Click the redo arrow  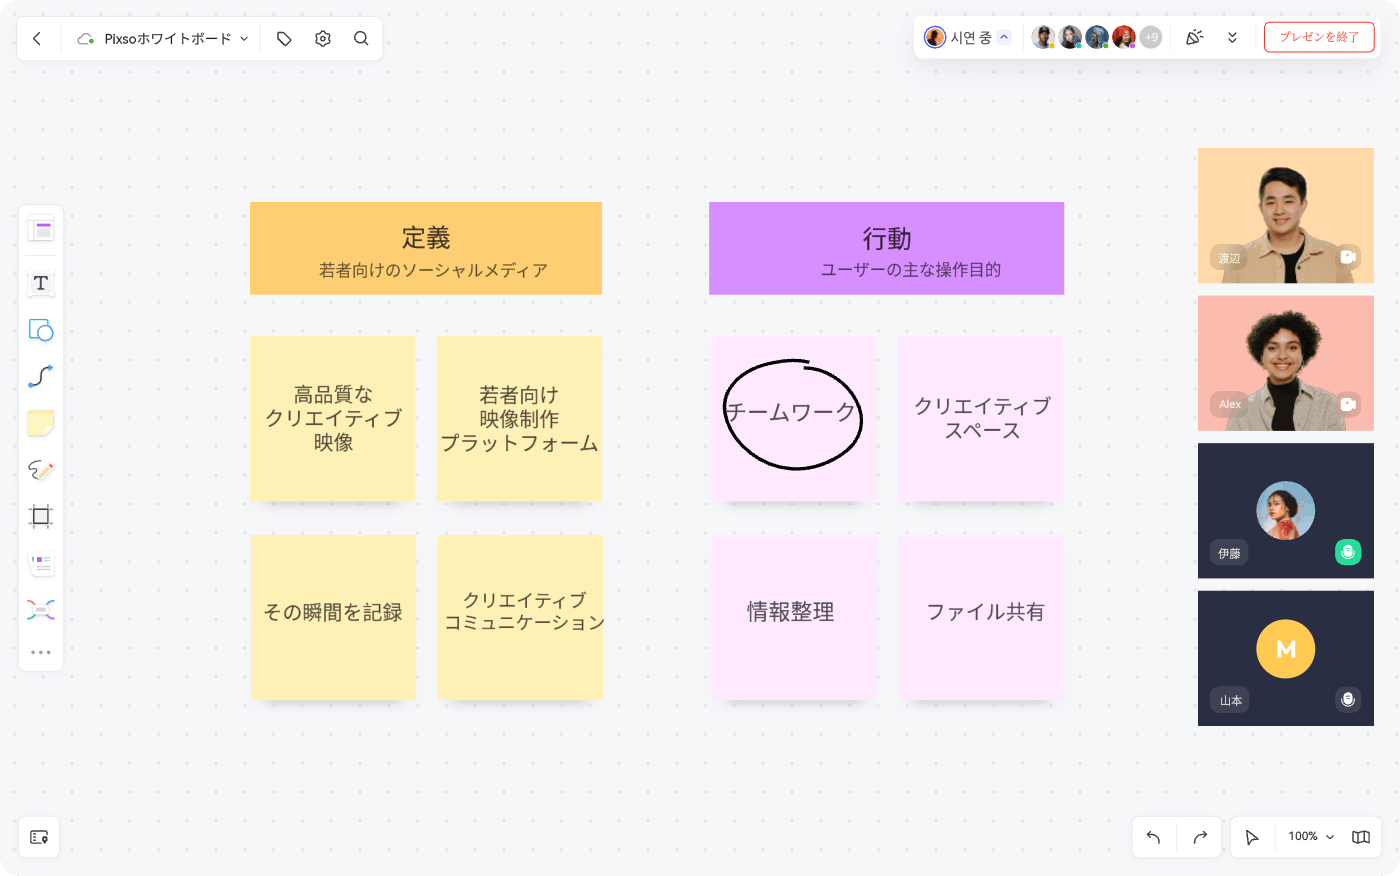[1200, 837]
